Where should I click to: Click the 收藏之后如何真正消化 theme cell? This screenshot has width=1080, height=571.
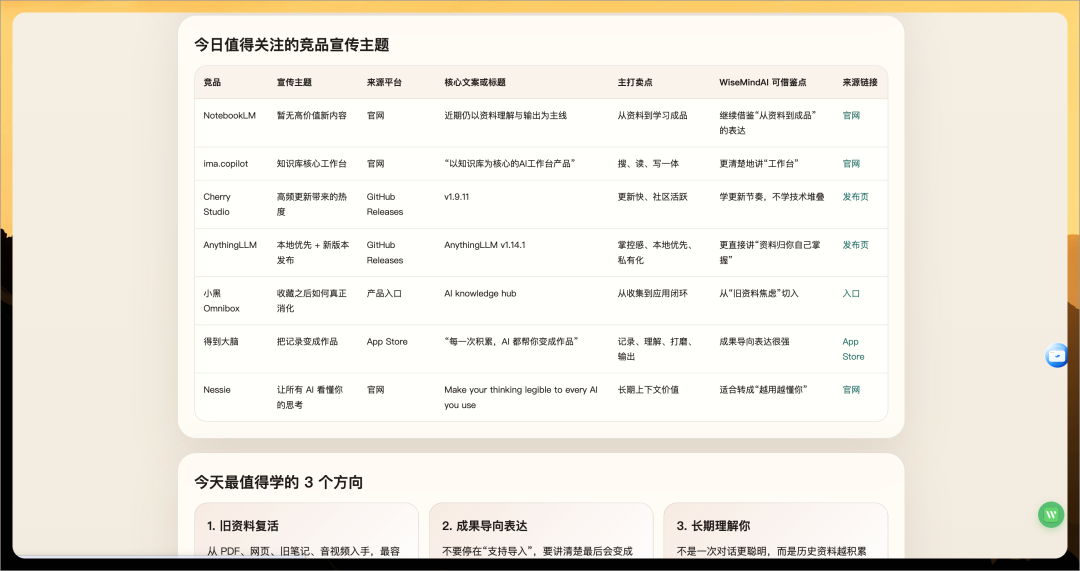tap(312, 301)
